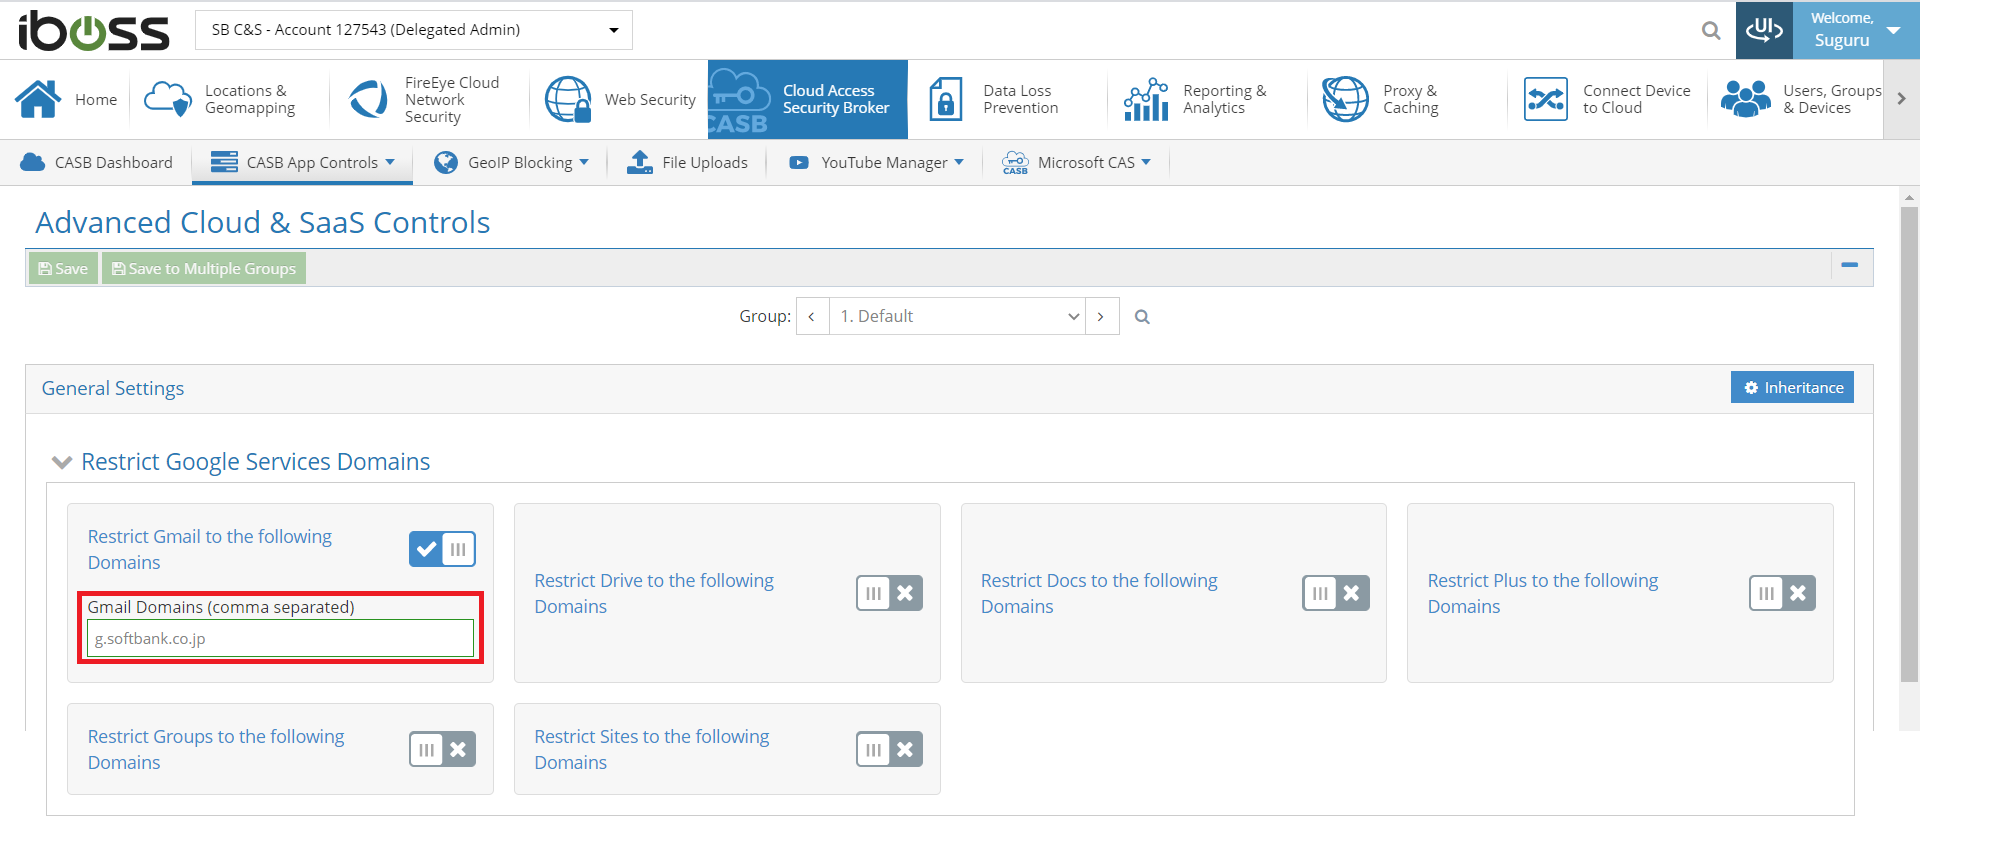Screen dimensions: 1998x860
Task: Select the File Uploads tab
Action: click(687, 162)
